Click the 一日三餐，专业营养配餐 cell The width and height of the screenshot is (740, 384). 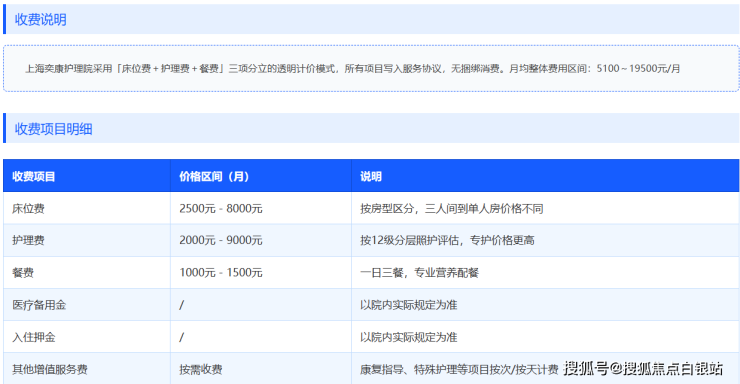(x=545, y=272)
